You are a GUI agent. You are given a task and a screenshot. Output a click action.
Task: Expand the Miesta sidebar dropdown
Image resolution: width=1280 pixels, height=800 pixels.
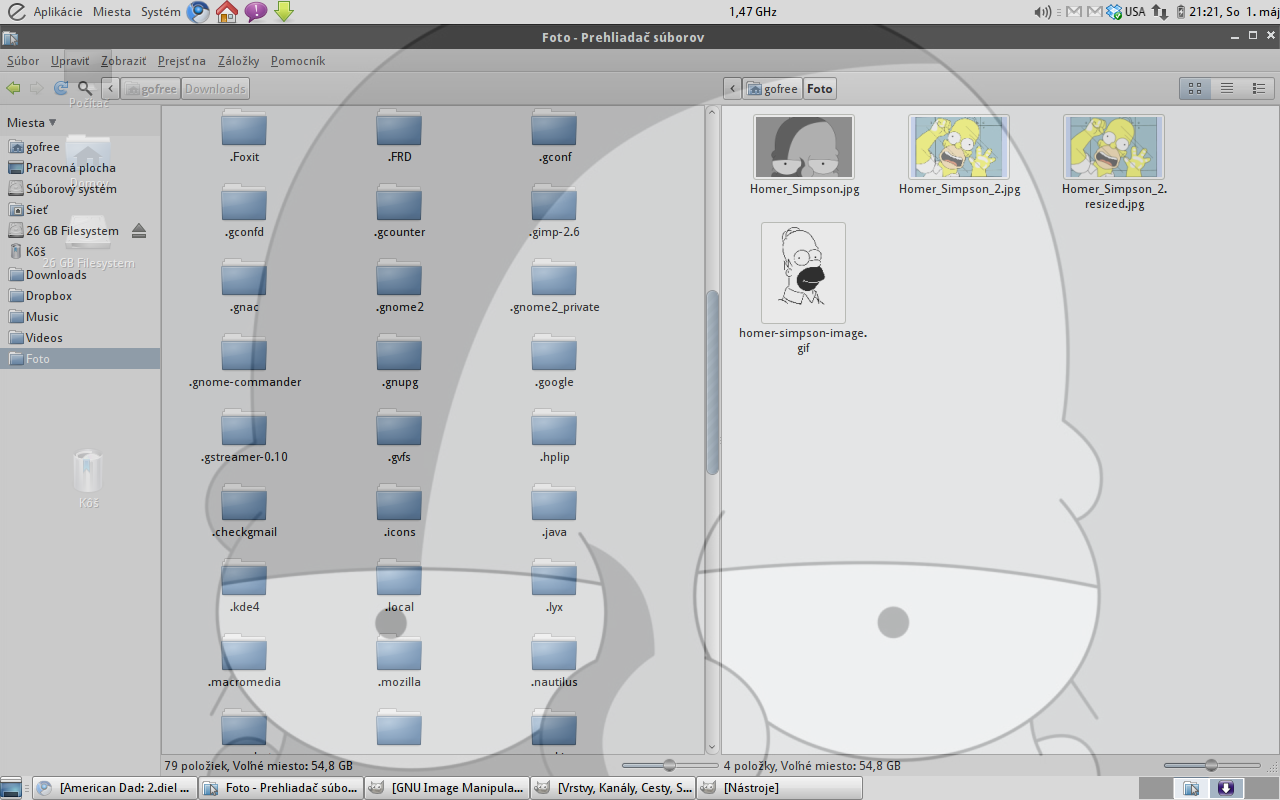[x=32, y=123]
